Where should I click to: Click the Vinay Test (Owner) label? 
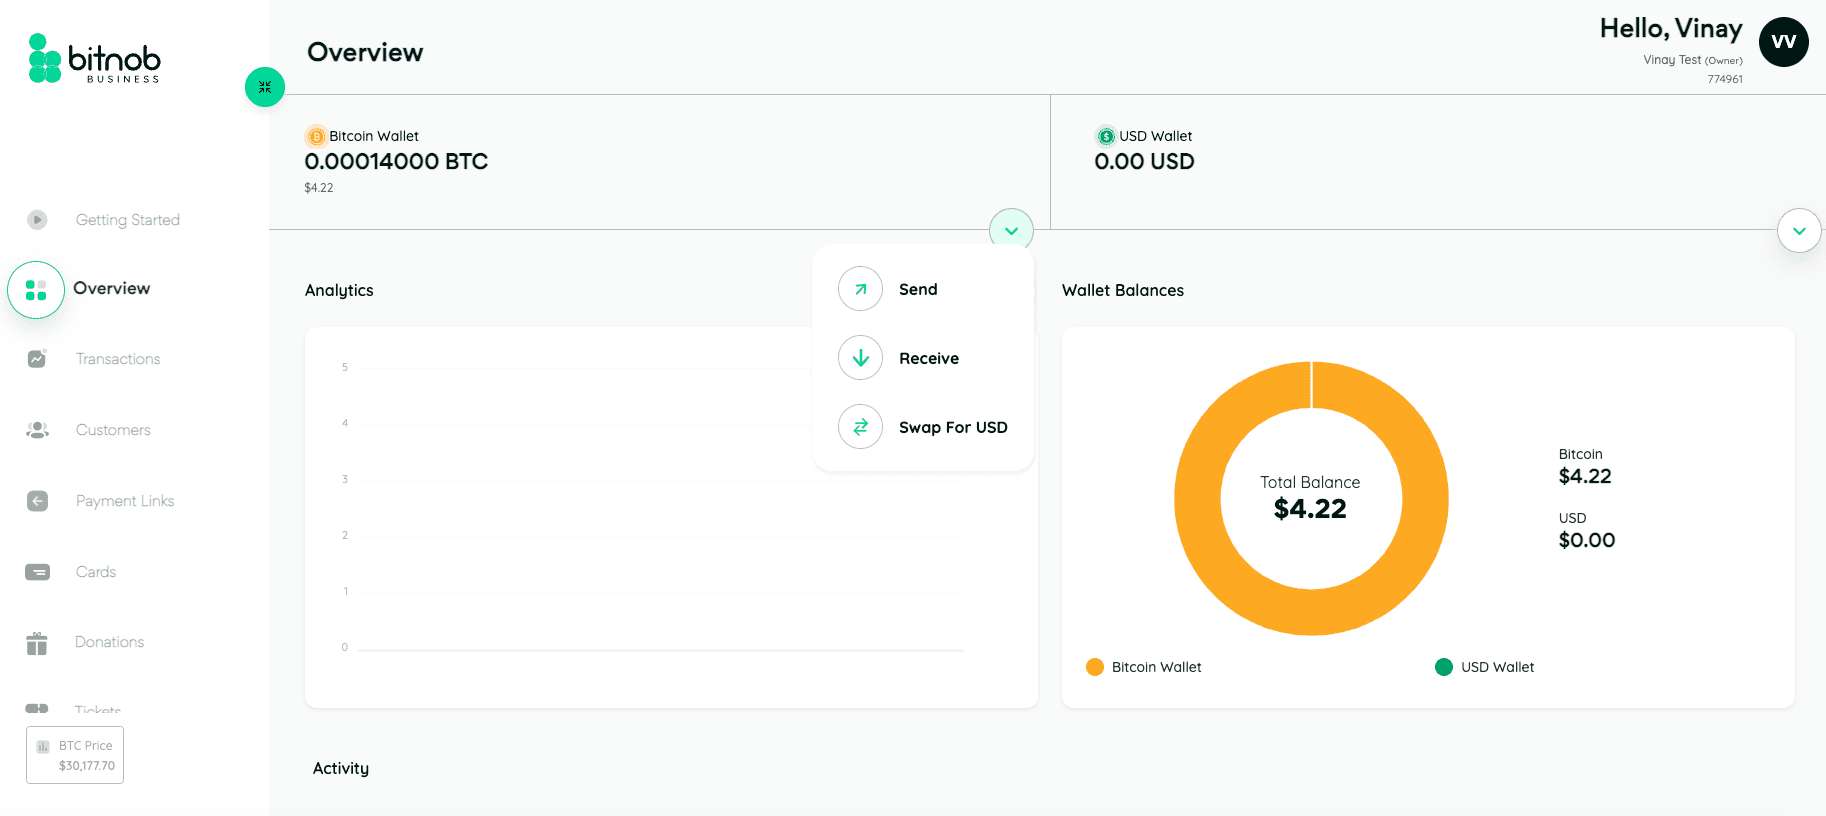[x=1693, y=60]
